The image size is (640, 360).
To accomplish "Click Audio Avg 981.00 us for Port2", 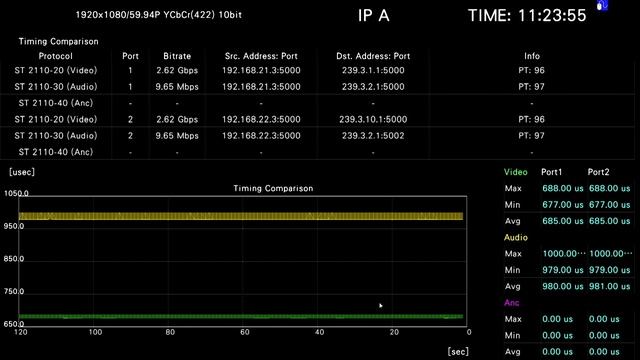I will tap(609, 286).
